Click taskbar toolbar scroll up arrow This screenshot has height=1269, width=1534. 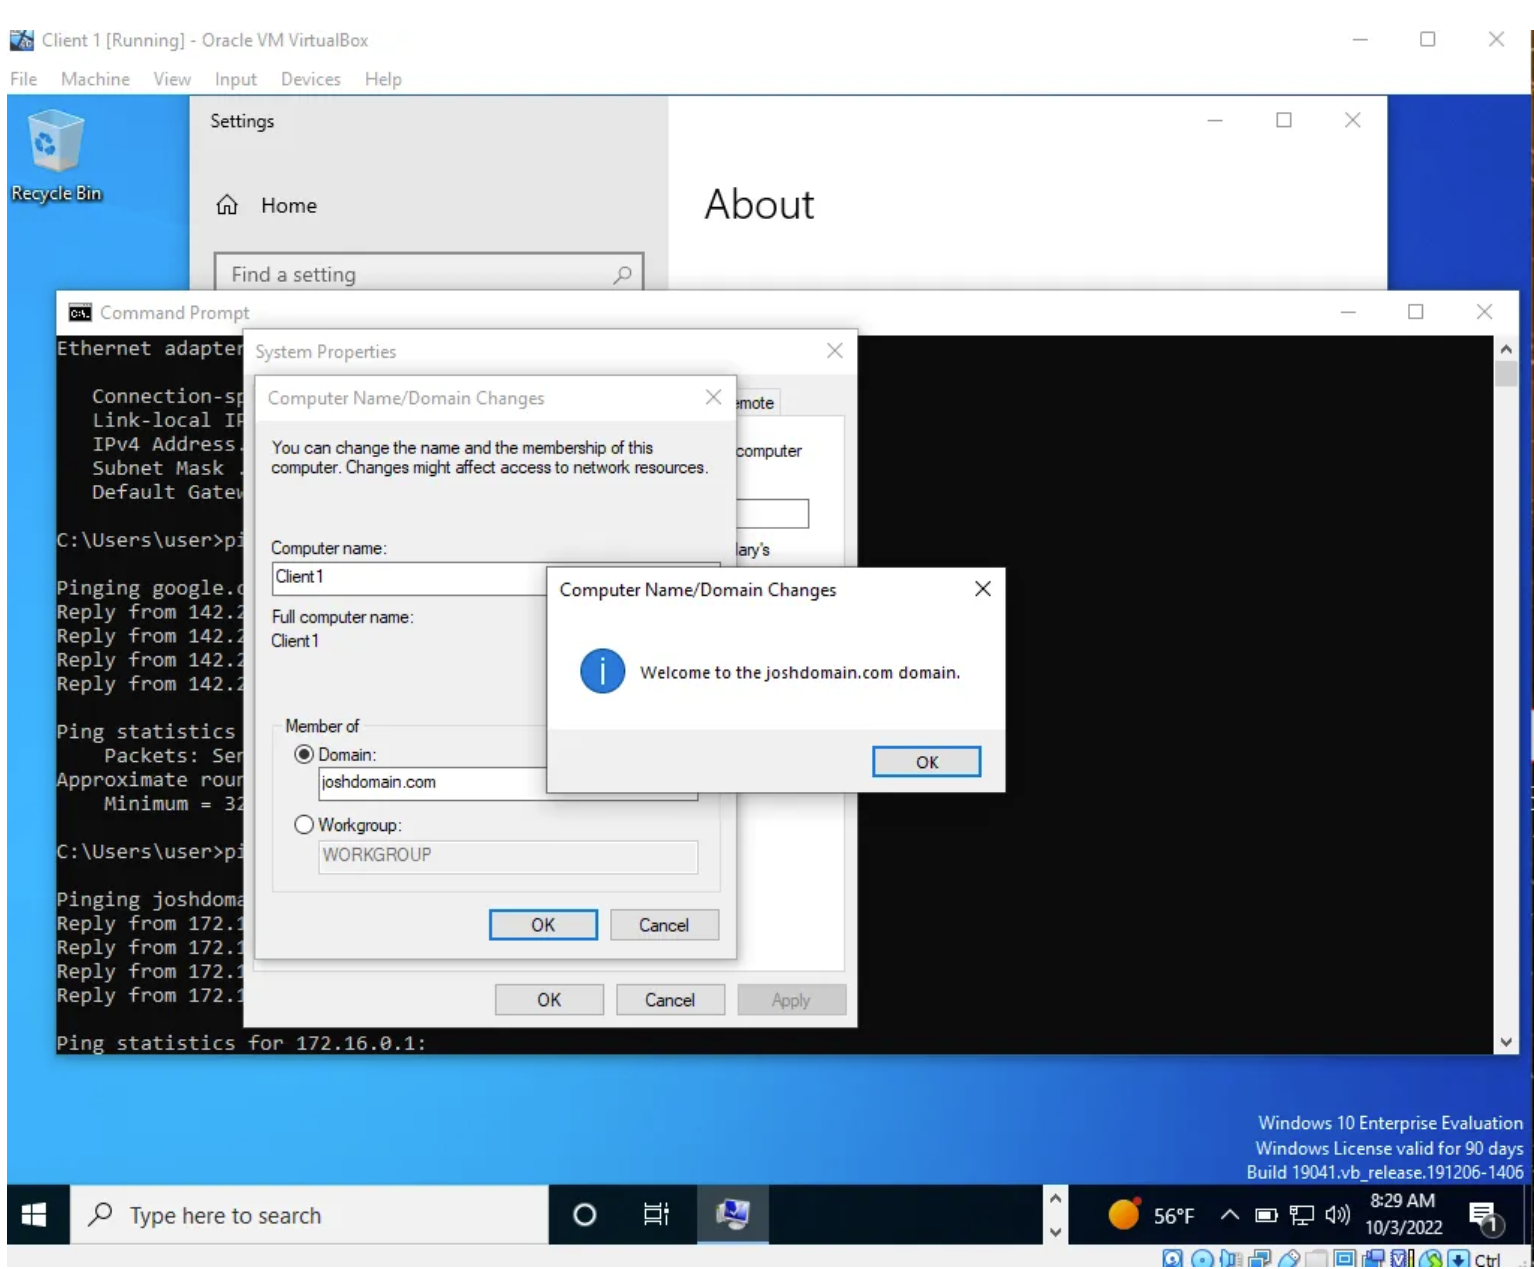coord(1055,1198)
